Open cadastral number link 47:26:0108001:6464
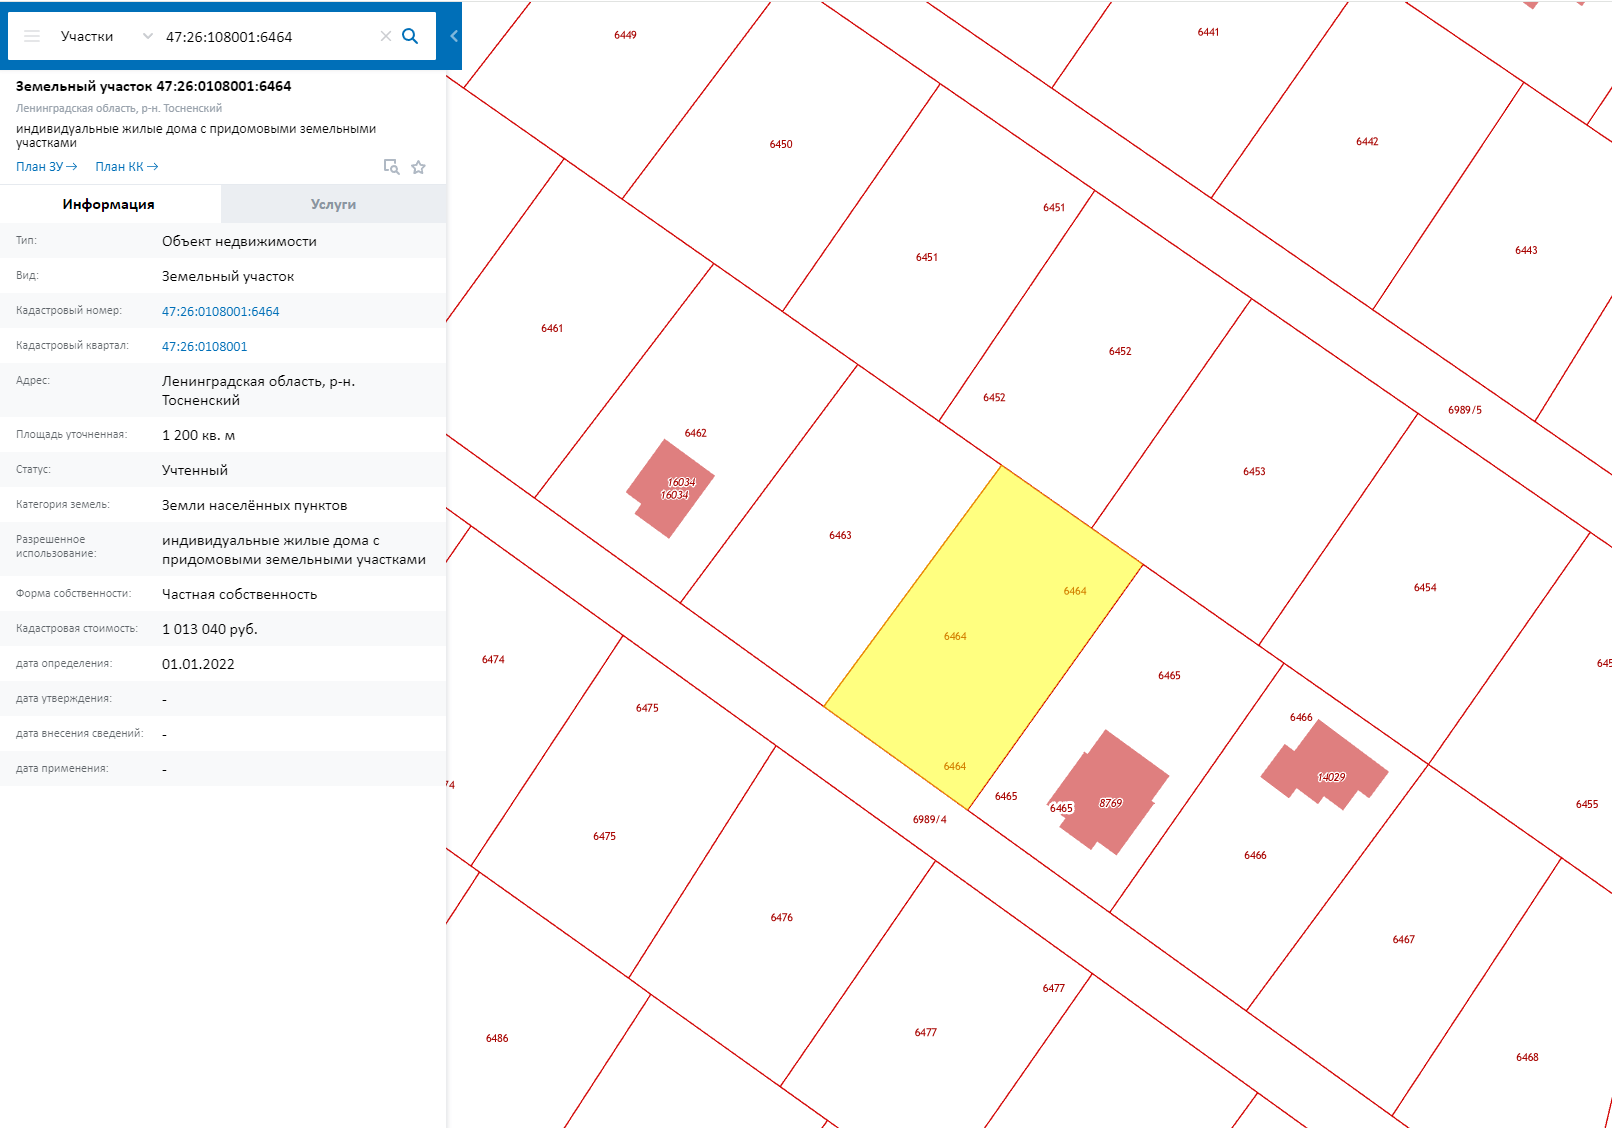 coord(221,311)
